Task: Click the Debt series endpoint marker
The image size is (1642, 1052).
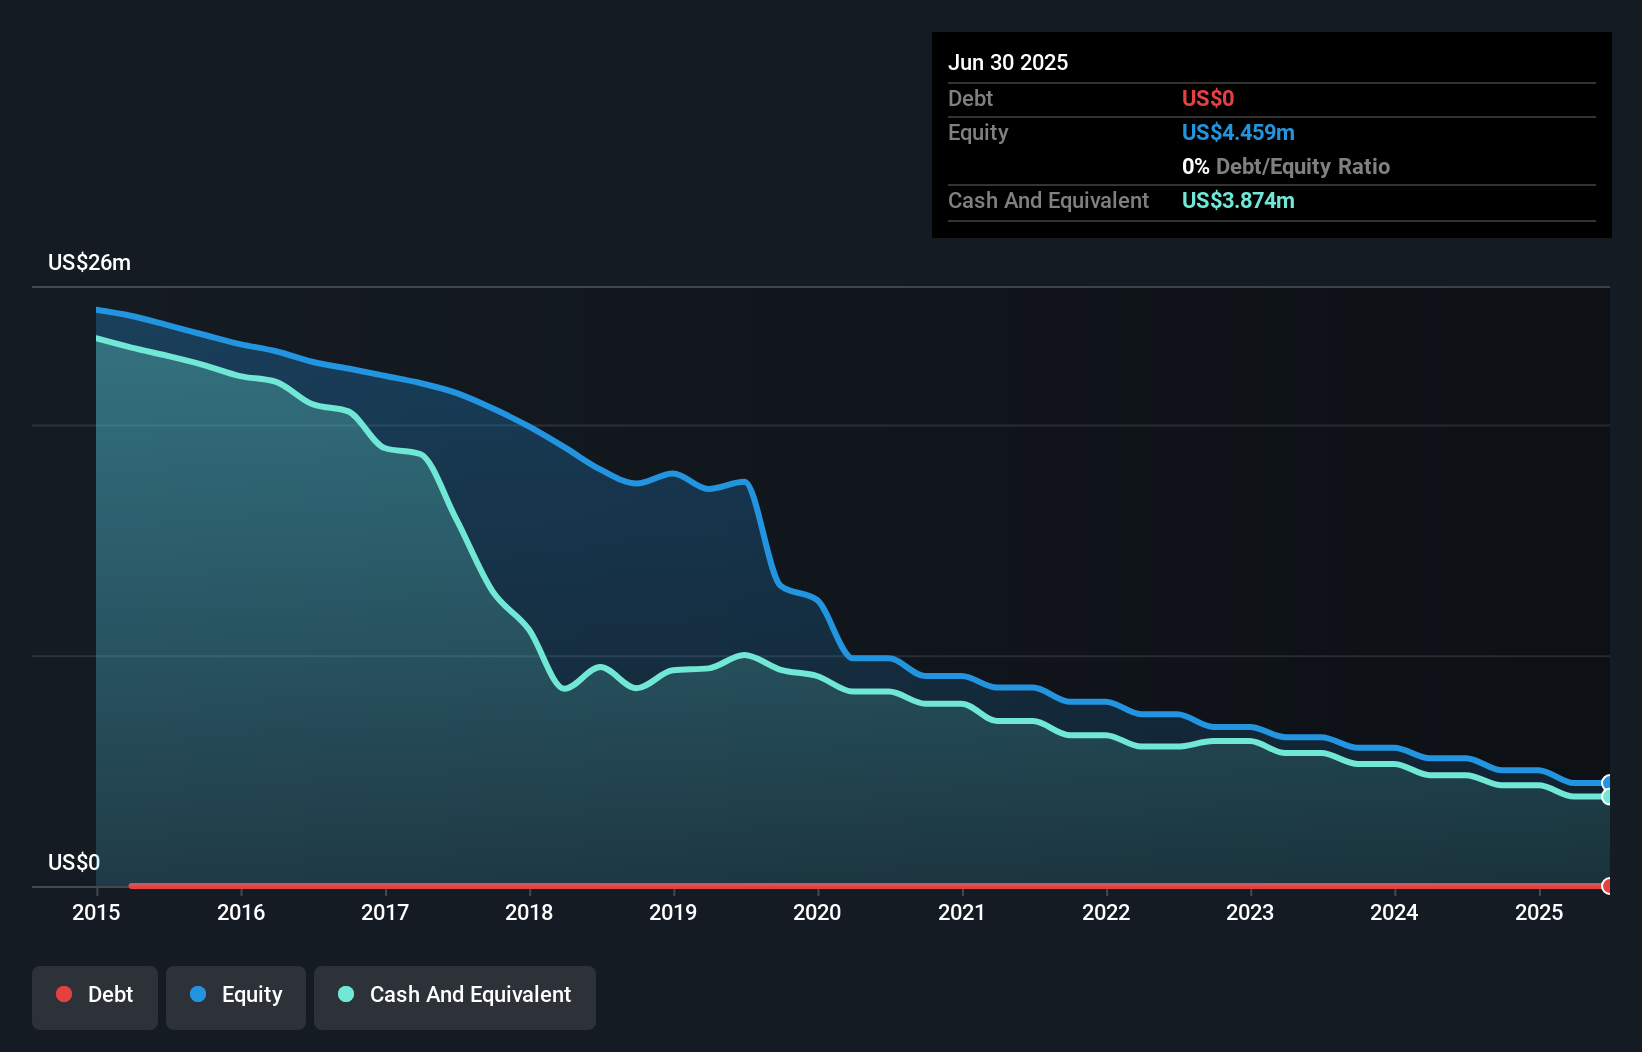Action: coord(1607,886)
